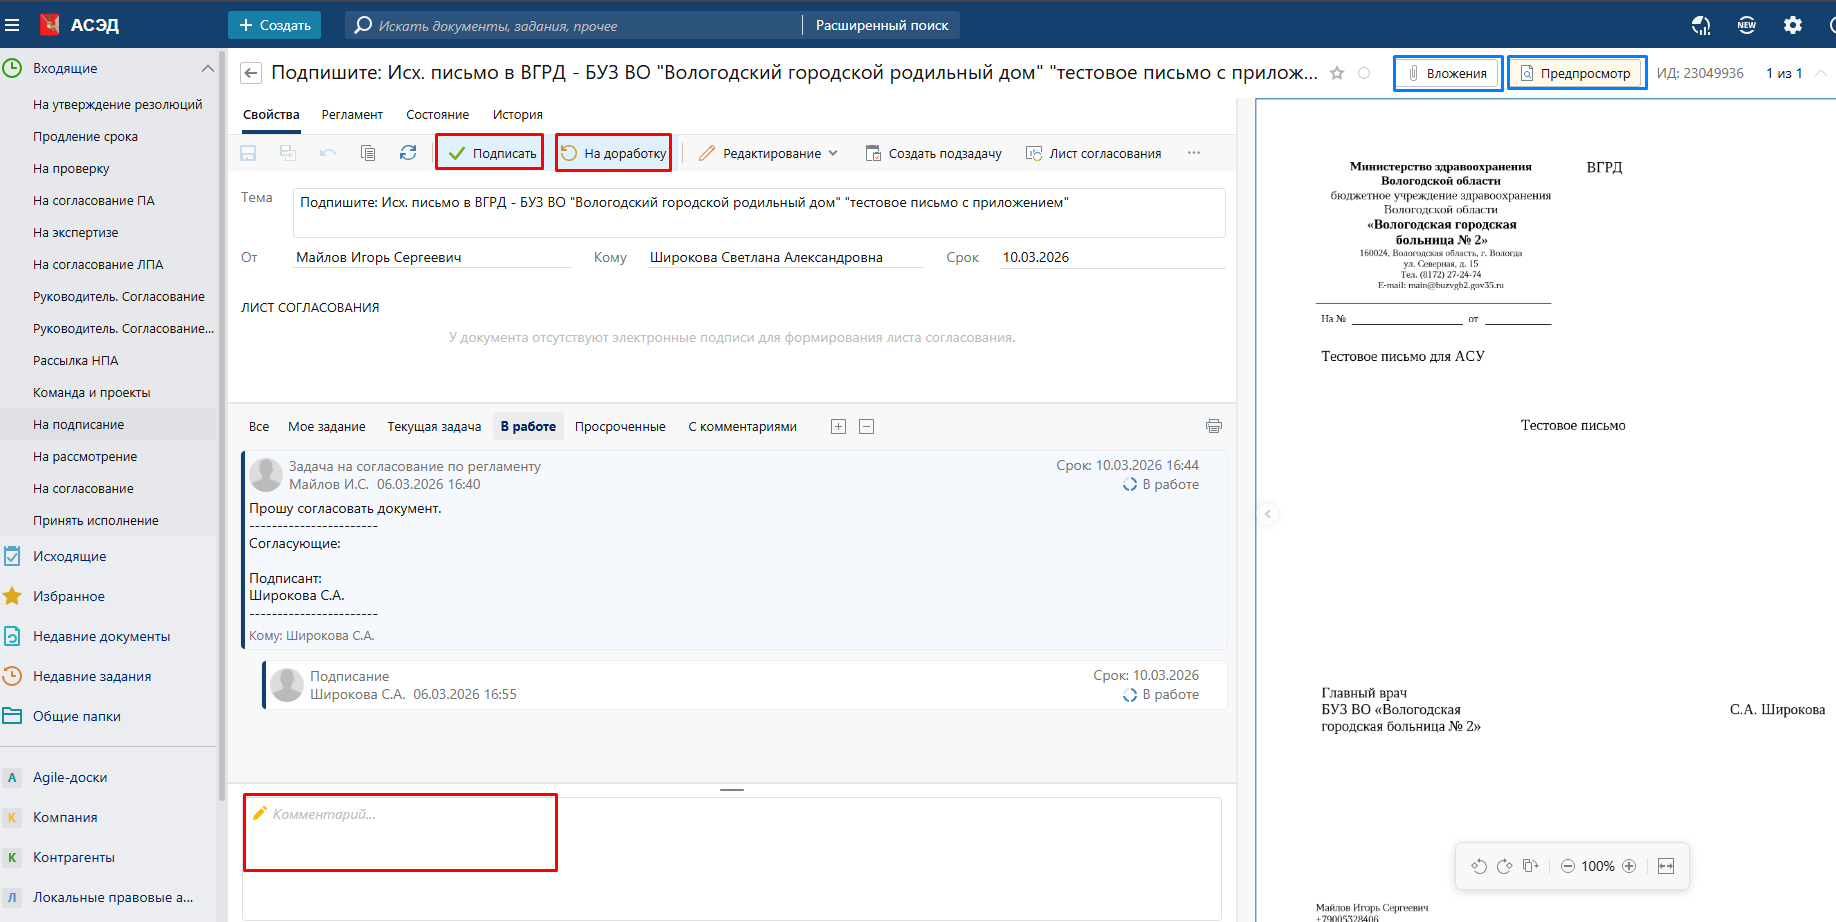Send the document На доработку
The image size is (1836, 922).
tap(613, 153)
